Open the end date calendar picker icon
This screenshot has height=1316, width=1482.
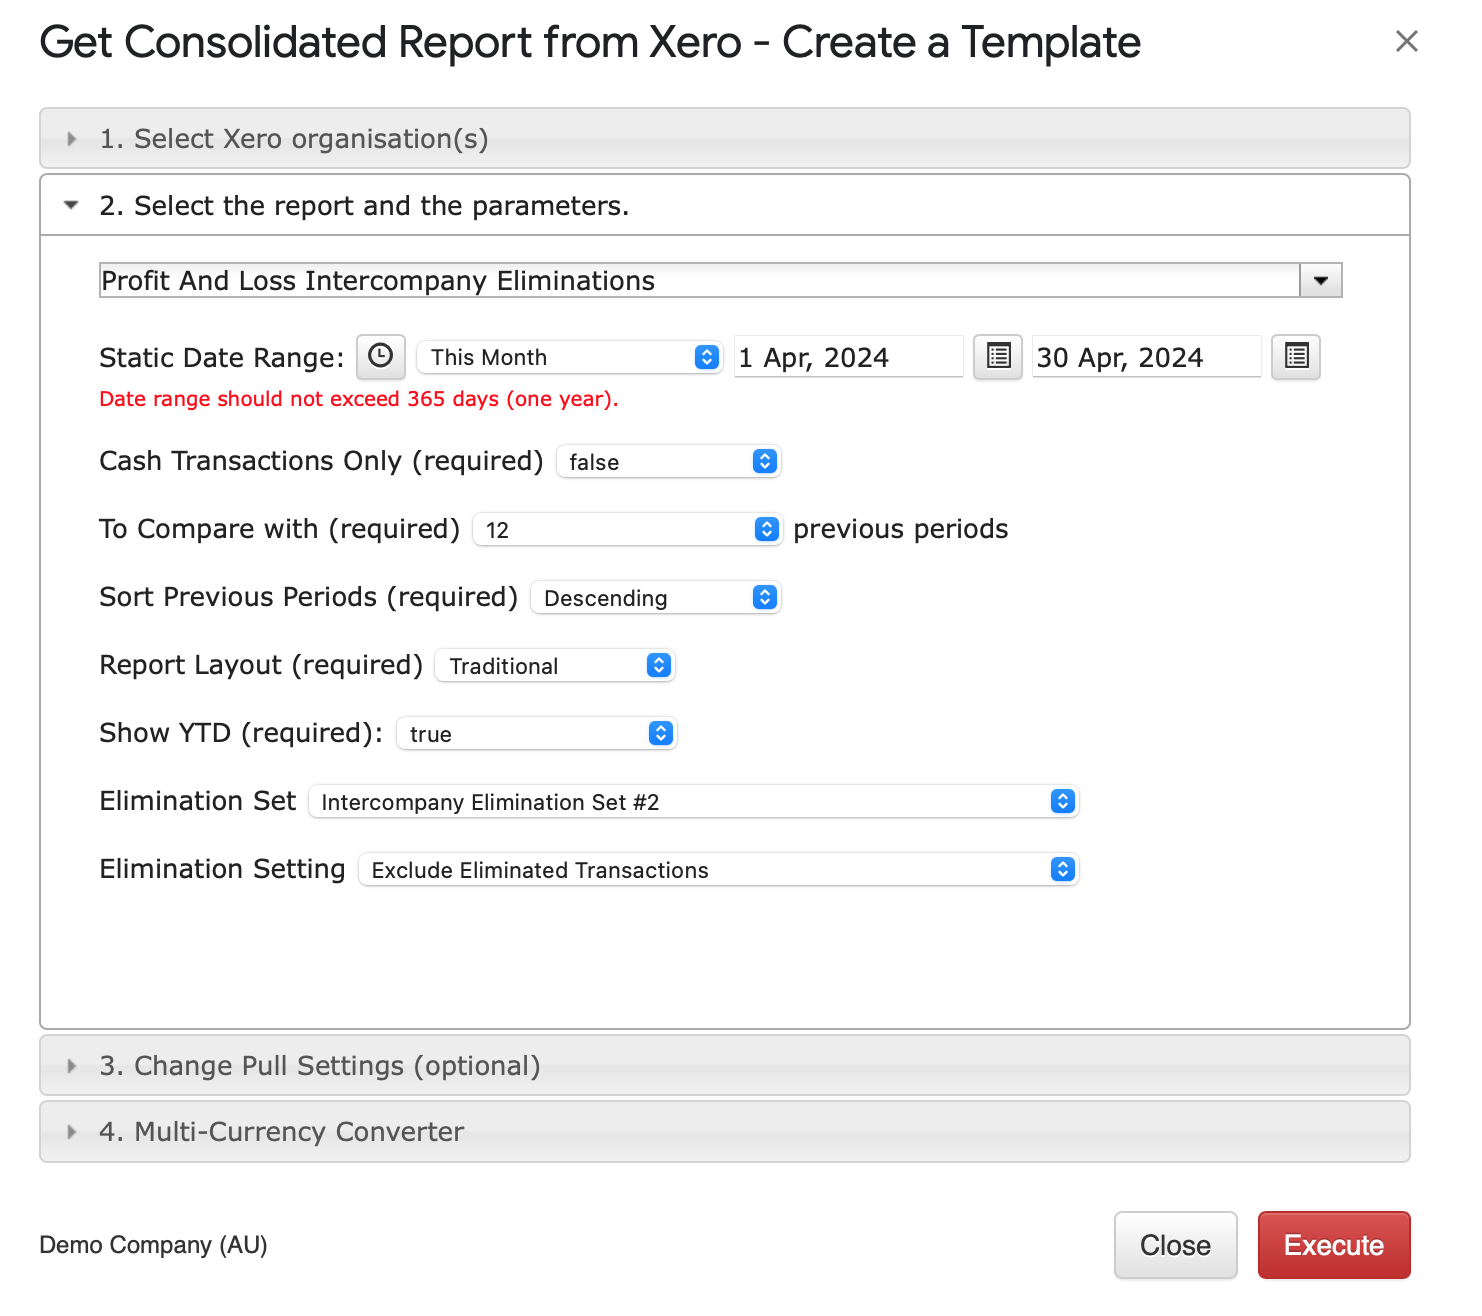tap(1295, 357)
